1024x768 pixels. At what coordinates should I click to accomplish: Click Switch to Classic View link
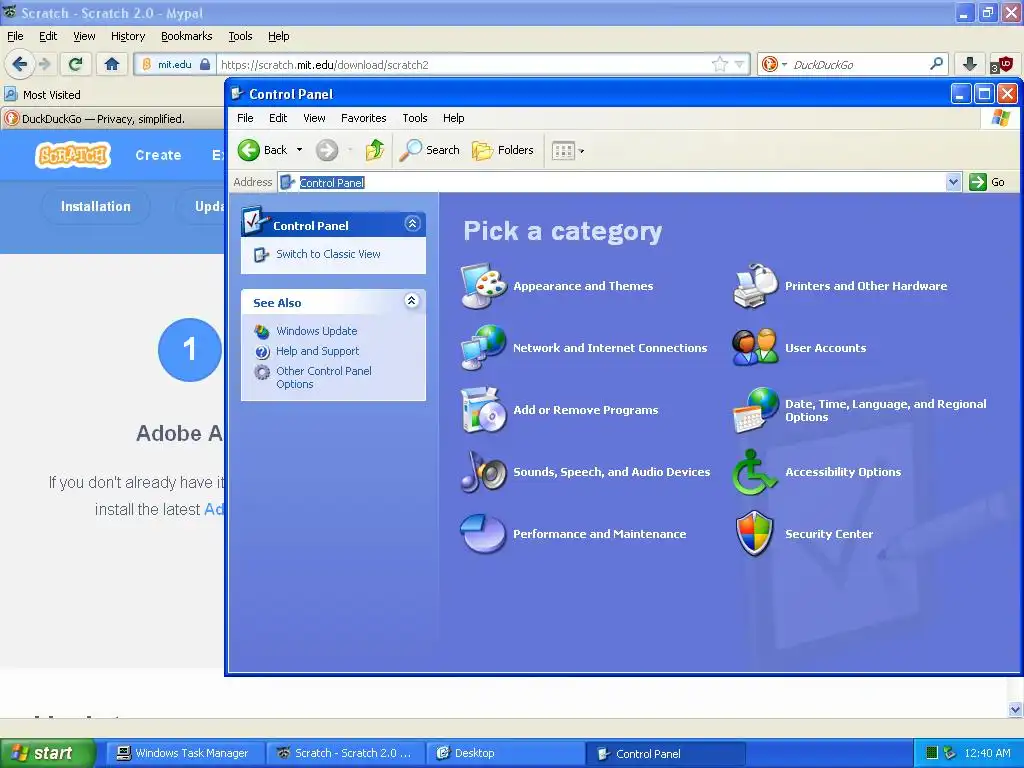[x=328, y=254]
